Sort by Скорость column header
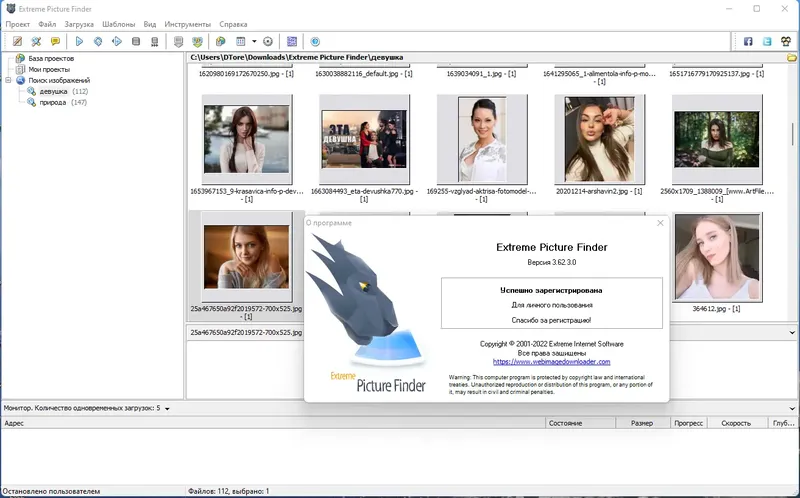This screenshot has height=498, width=800. coord(737,423)
